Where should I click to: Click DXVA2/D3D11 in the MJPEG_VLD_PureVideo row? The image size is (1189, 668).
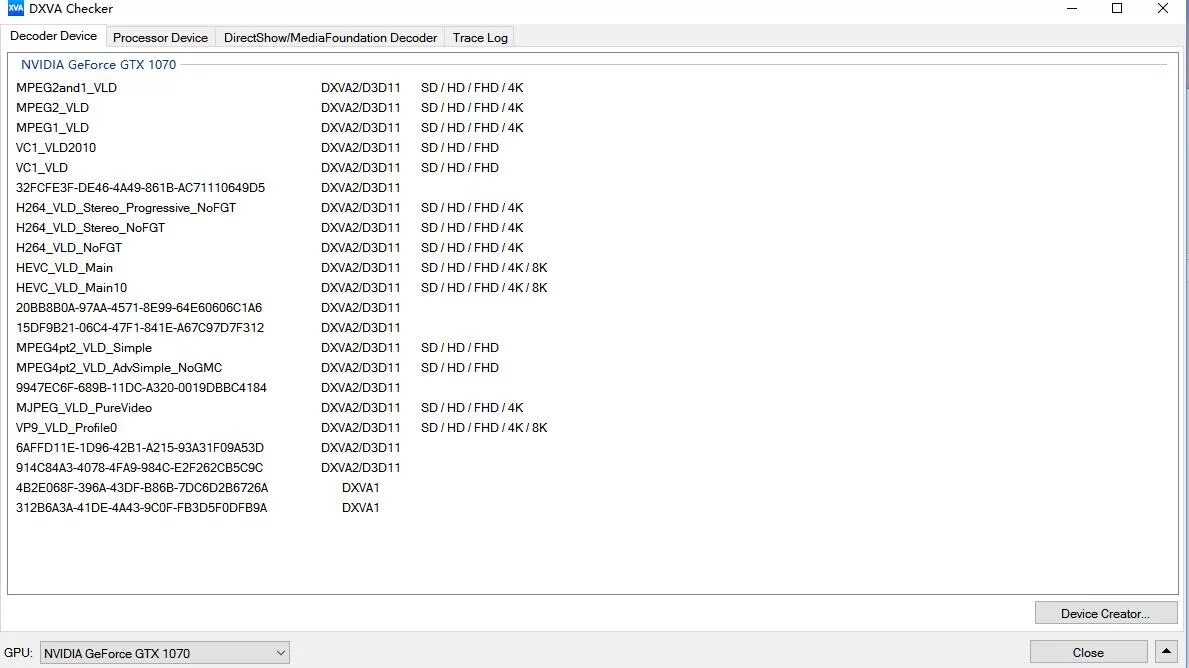(x=360, y=408)
